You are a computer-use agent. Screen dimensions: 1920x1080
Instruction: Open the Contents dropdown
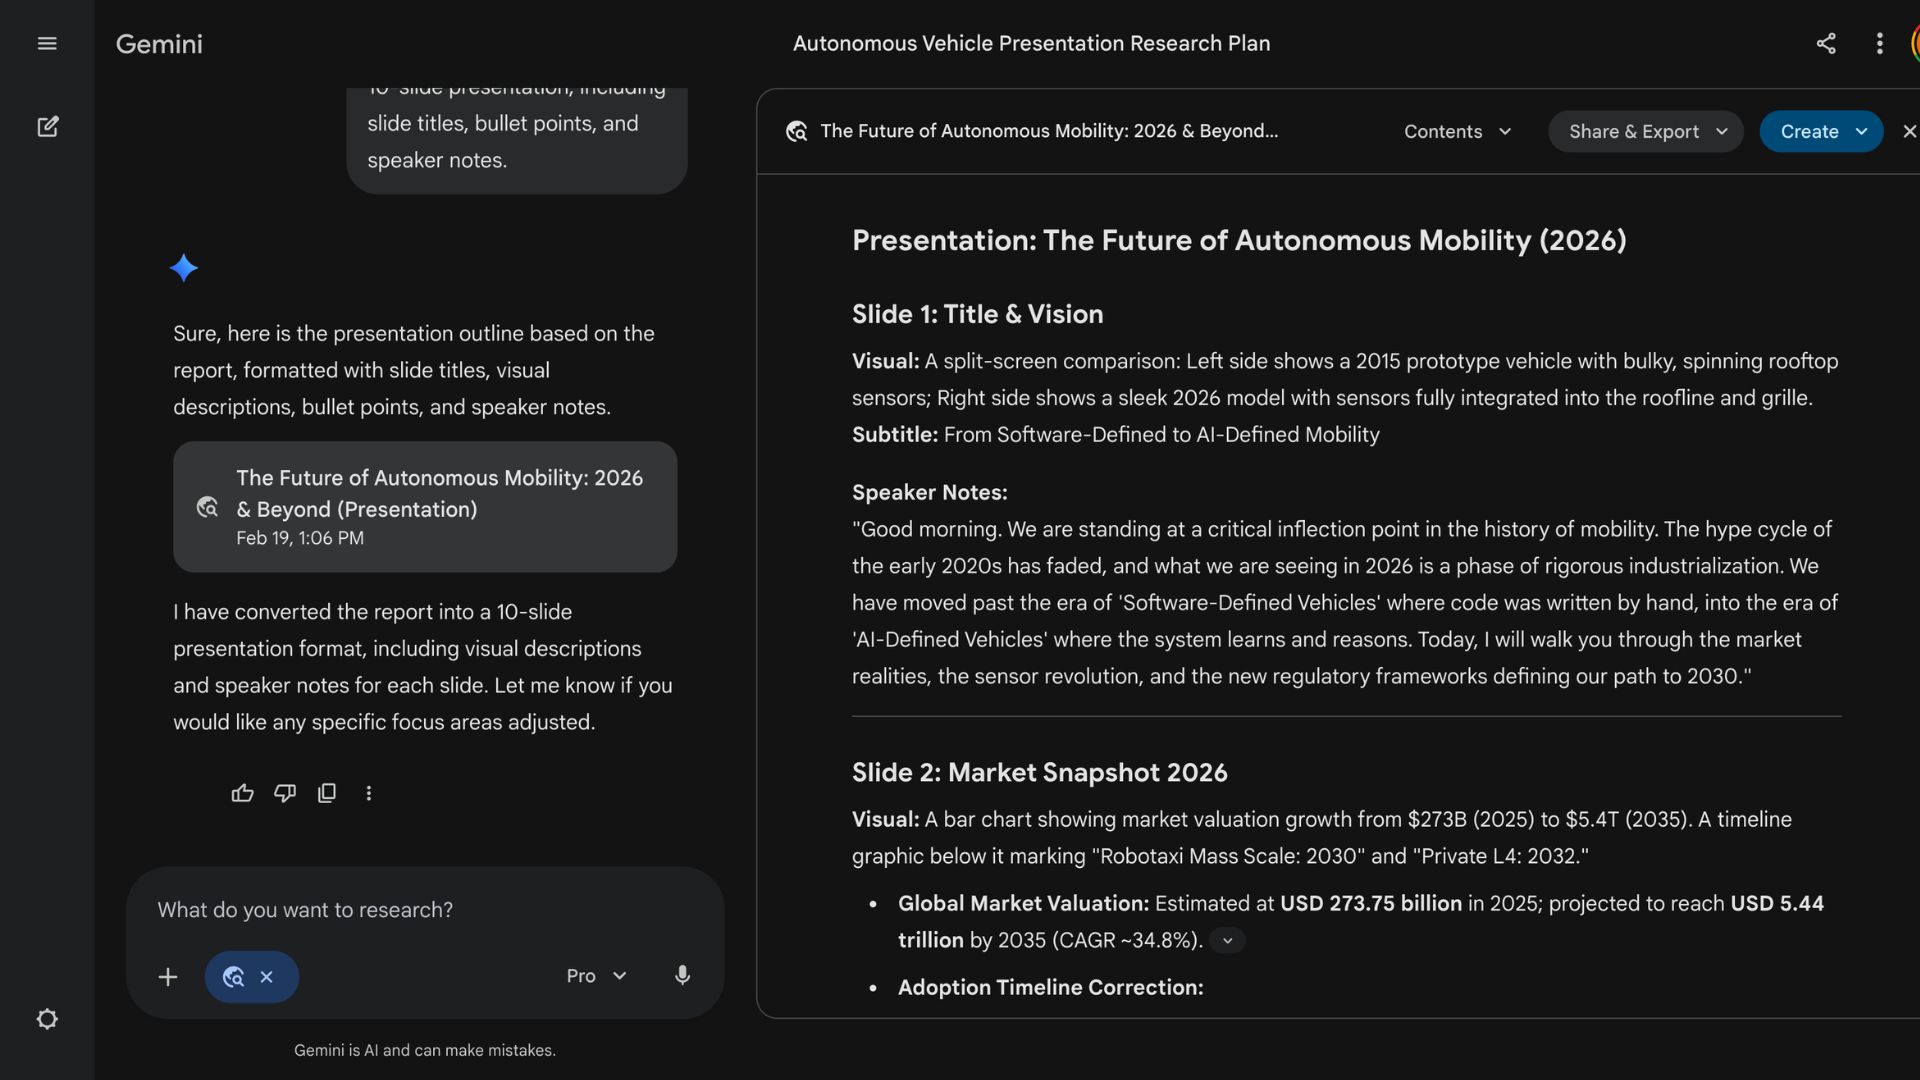[x=1457, y=132]
